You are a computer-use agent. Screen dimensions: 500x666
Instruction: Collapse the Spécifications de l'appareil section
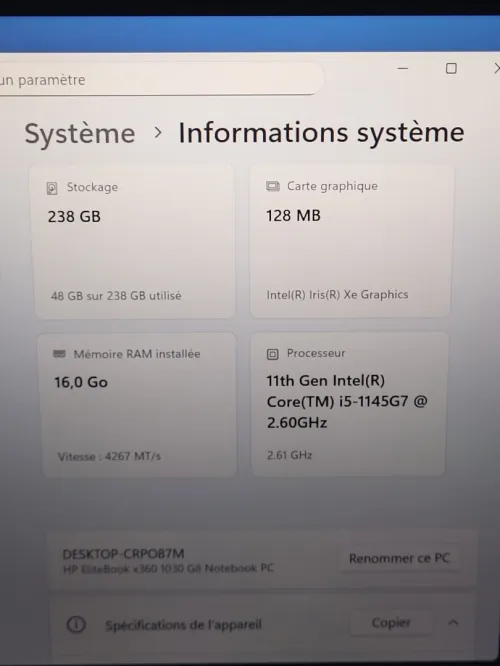point(453,623)
